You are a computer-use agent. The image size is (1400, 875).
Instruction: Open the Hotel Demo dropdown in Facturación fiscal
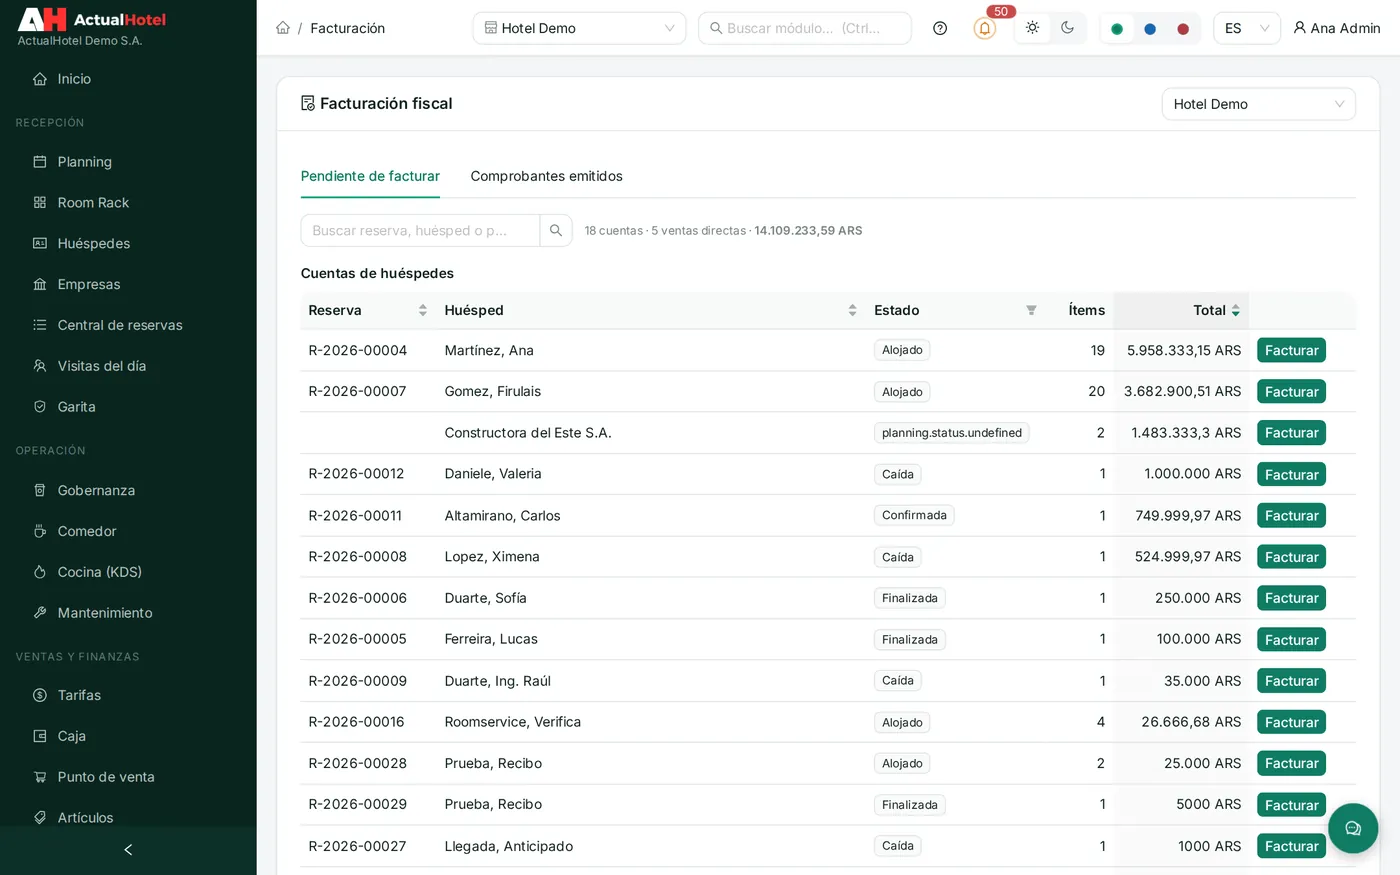[x=1258, y=104]
